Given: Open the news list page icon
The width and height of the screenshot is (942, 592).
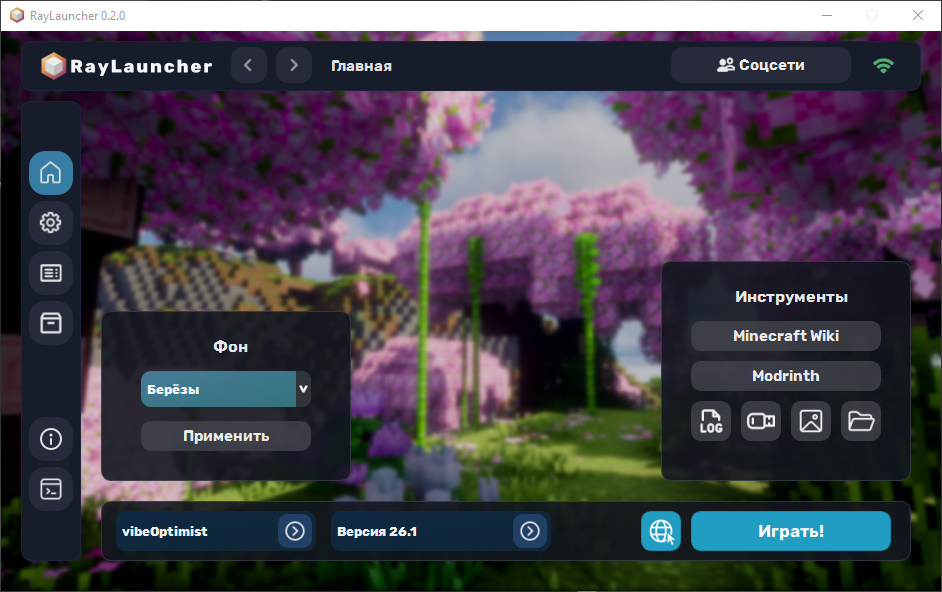Looking at the screenshot, I should coord(51,273).
